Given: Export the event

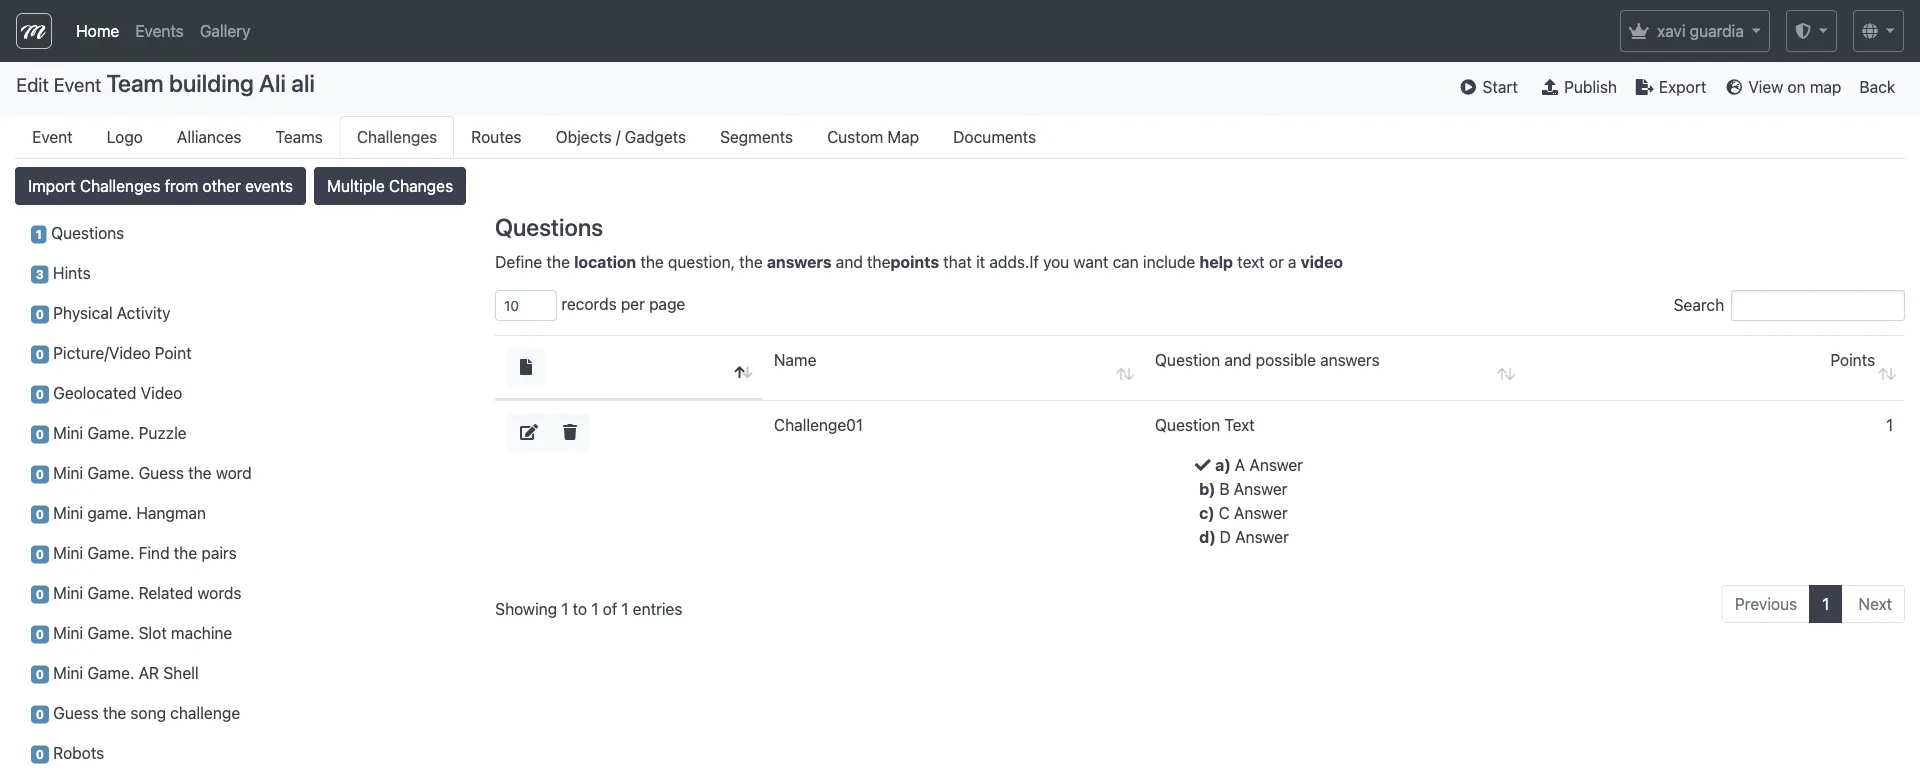Looking at the screenshot, I should [x=1670, y=87].
